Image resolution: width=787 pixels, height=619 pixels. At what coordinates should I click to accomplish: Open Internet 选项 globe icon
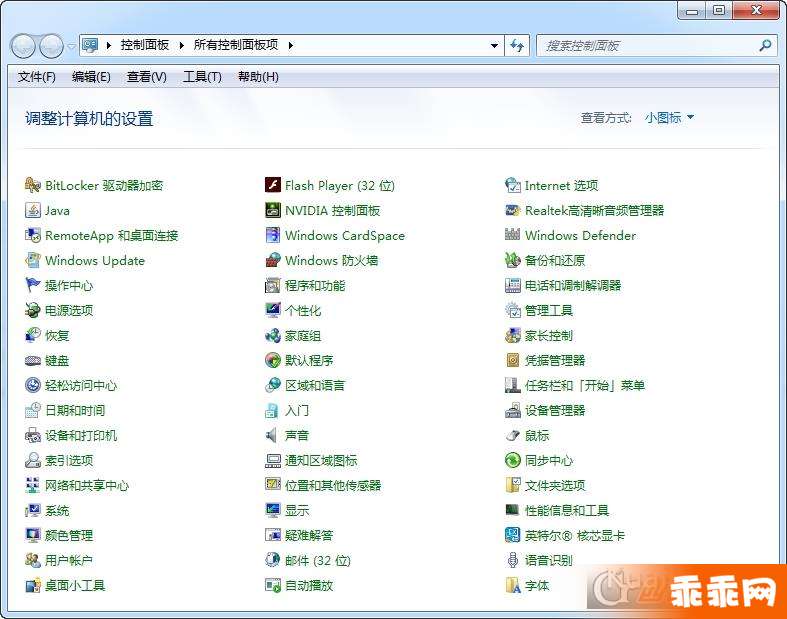[512, 185]
